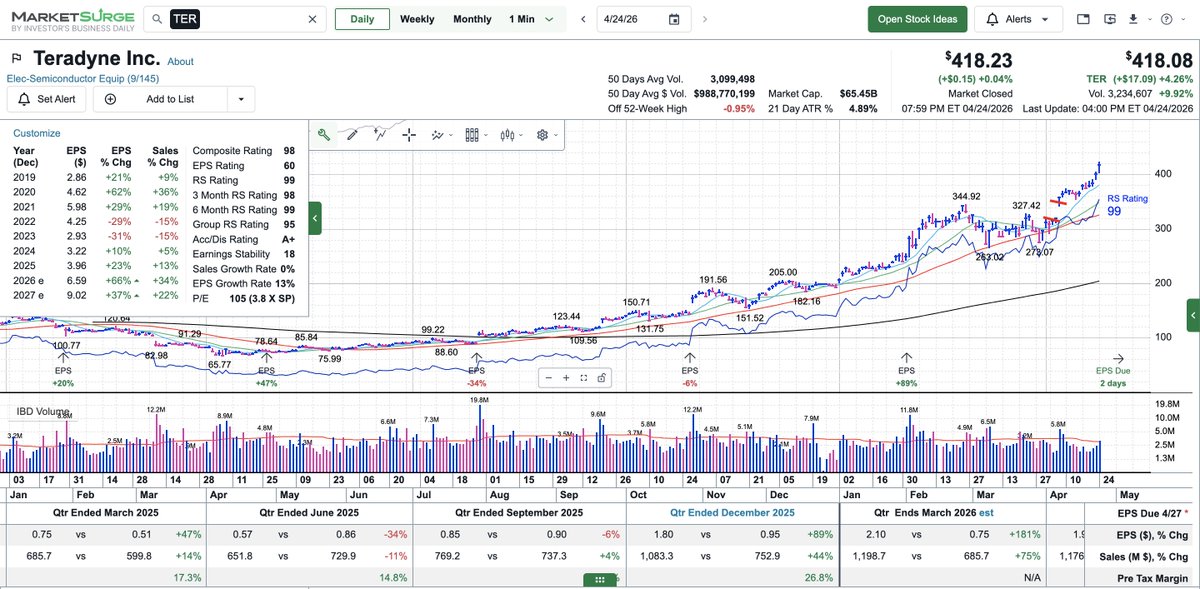Open the chart settings gear dropdown
The width and height of the screenshot is (1200, 589).
(547, 135)
